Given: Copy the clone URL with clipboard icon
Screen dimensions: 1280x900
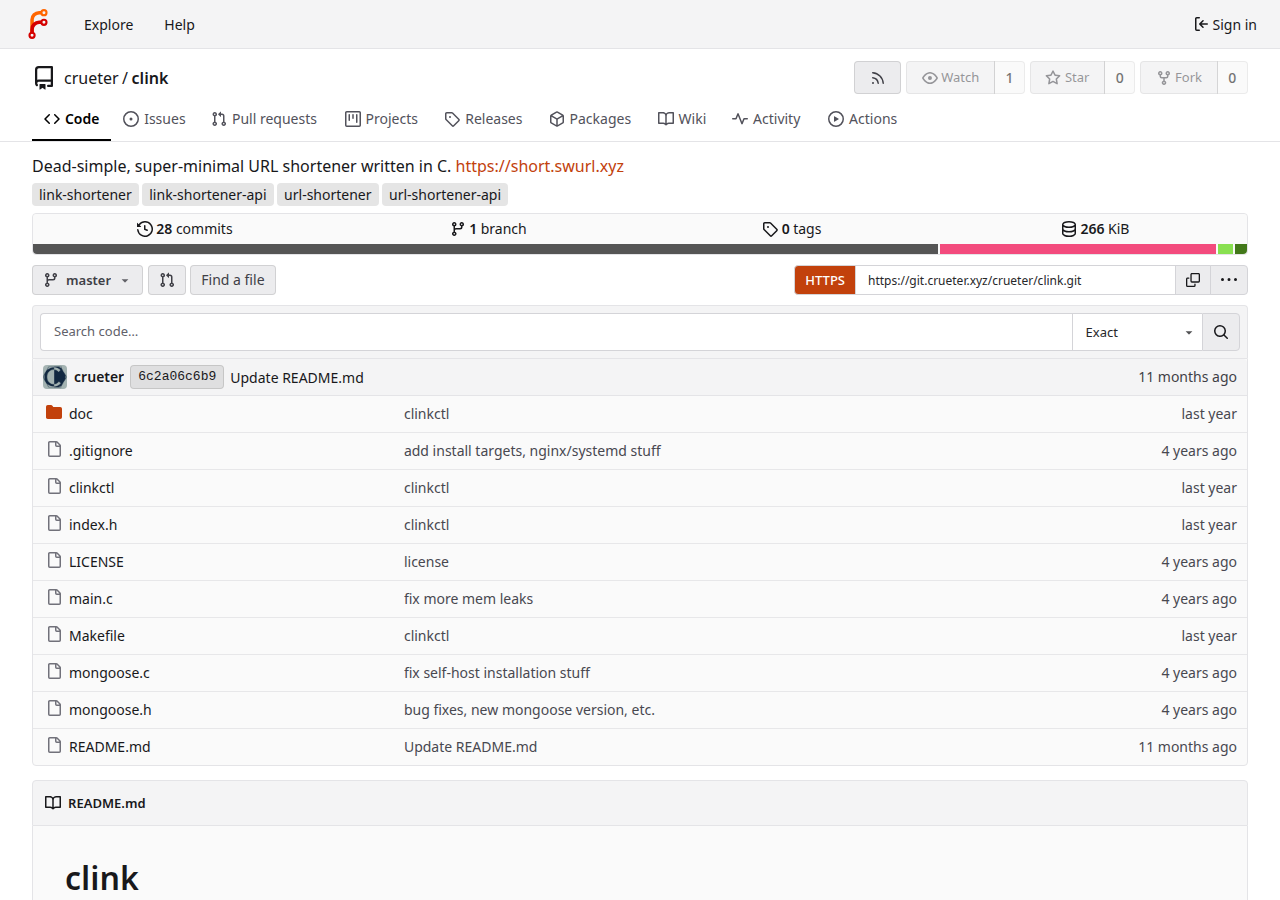Looking at the screenshot, I should (x=1193, y=280).
